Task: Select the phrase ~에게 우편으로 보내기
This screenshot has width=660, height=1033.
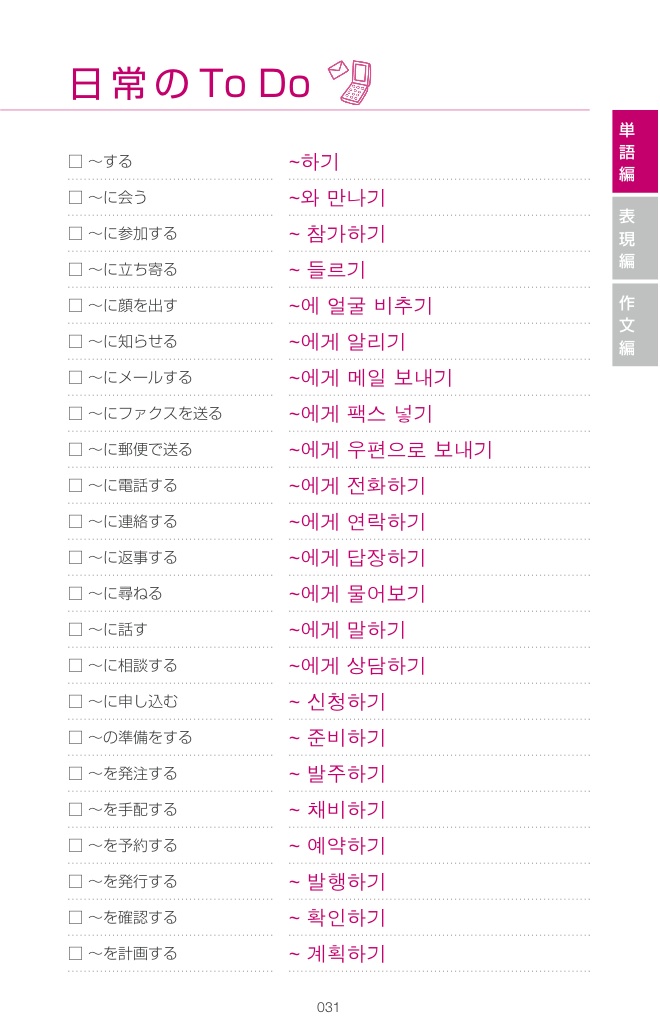Action: pyautogui.click(x=390, y=449)
